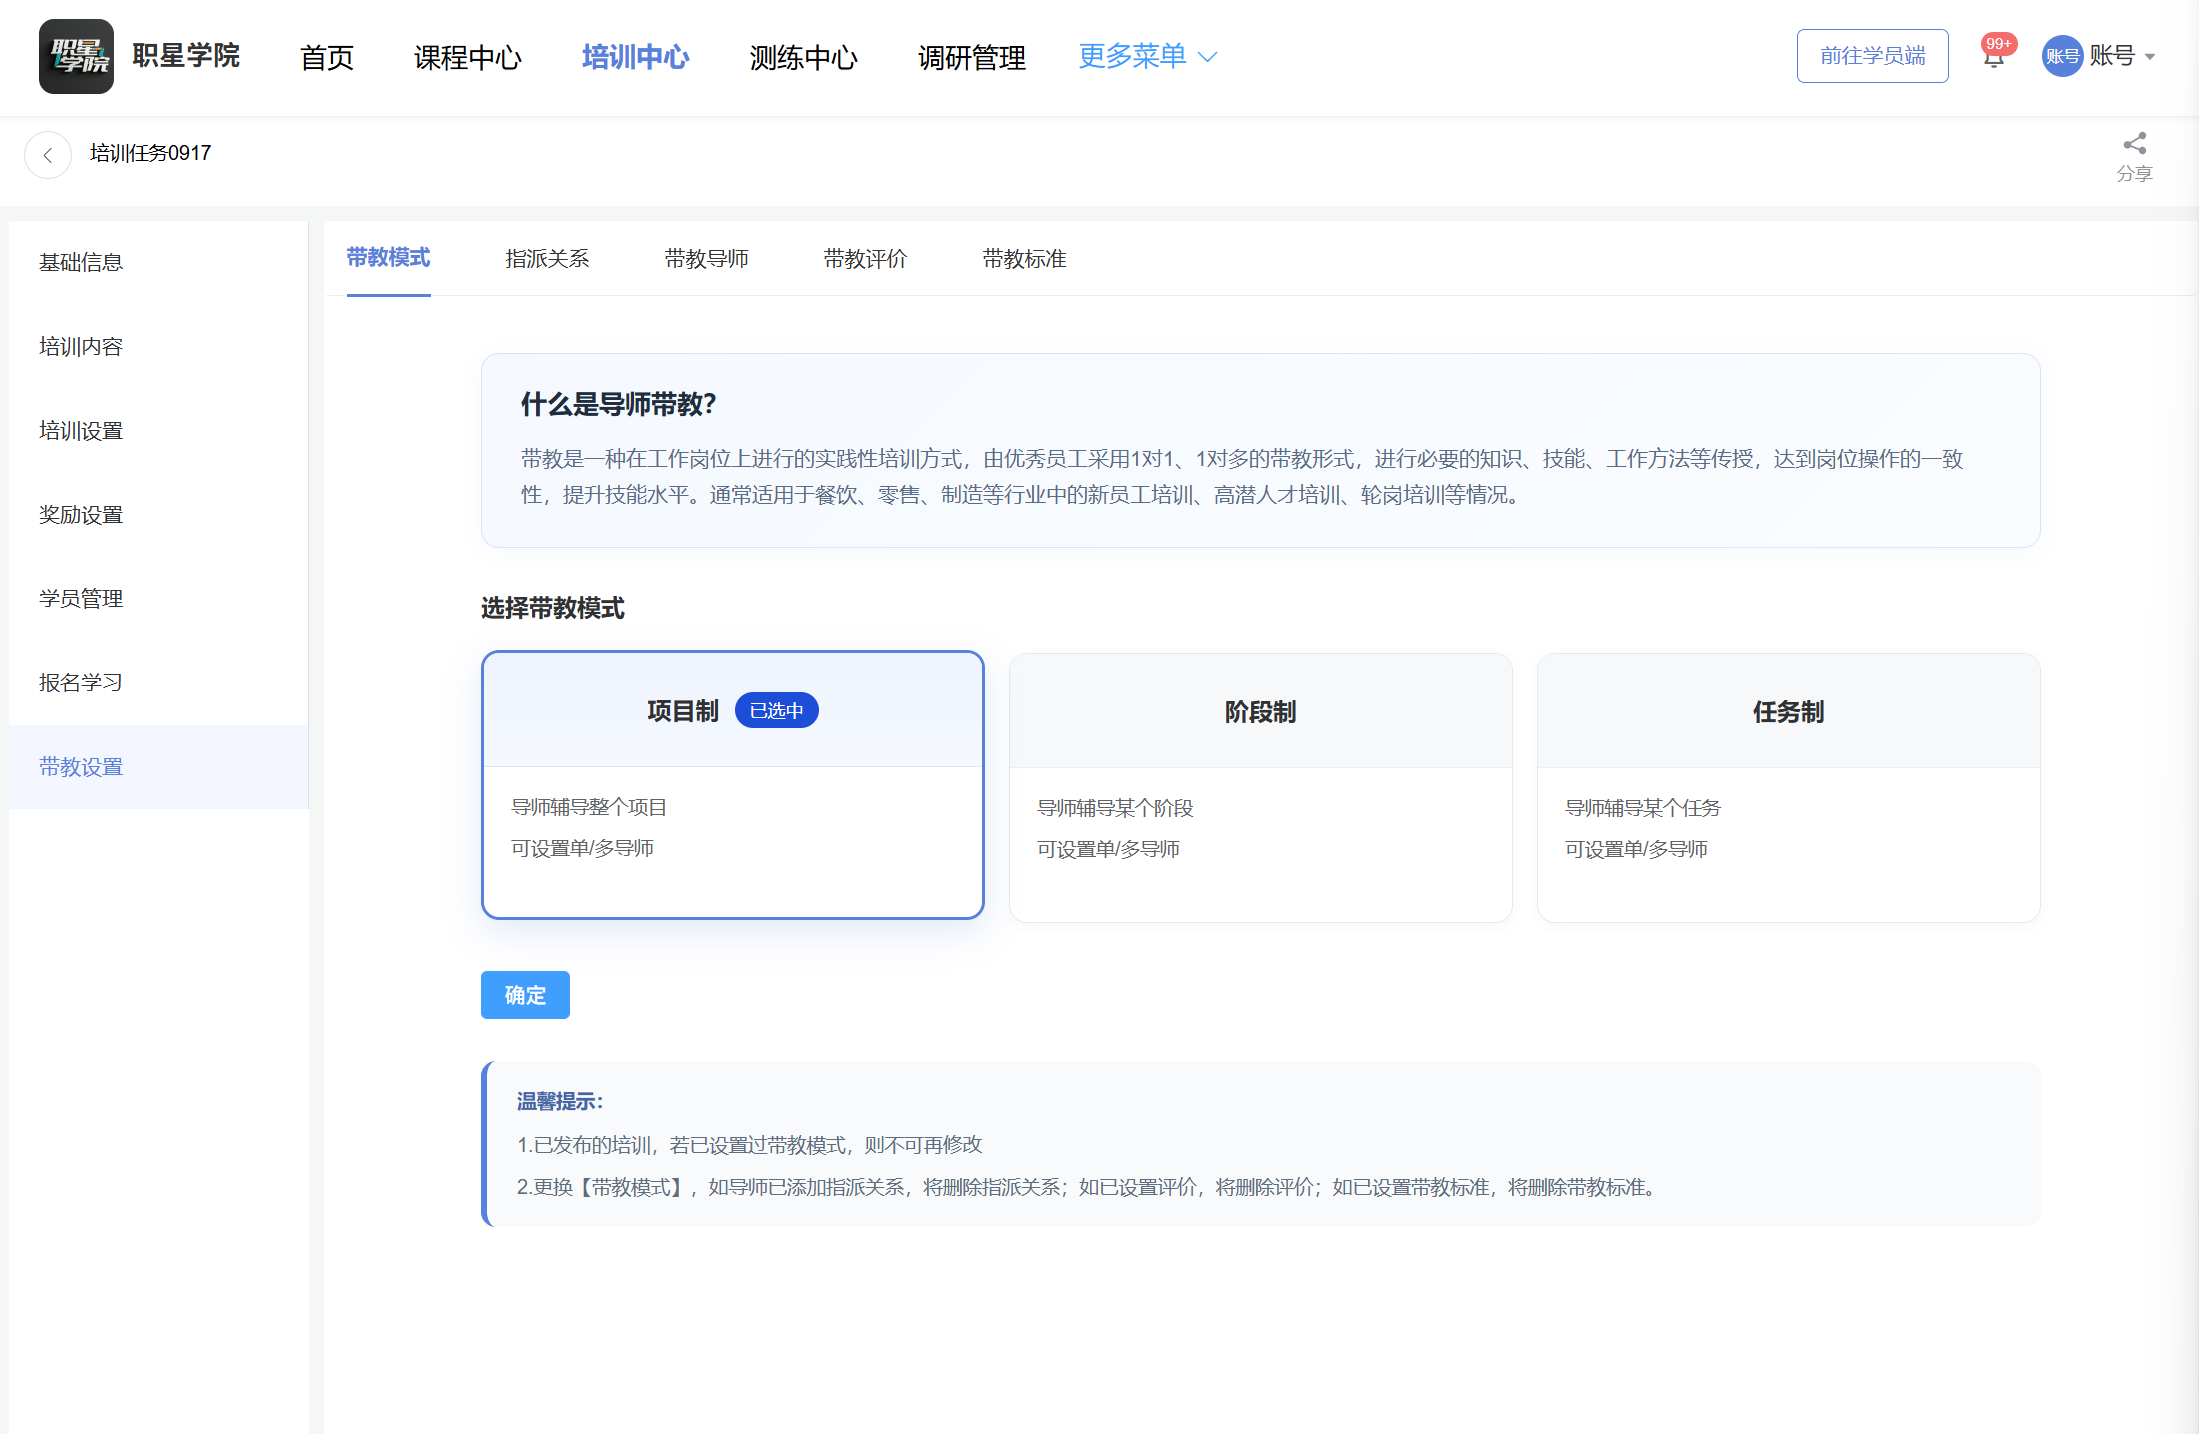
Task: Switch to the 带教导师 tab
Action: 707,259
